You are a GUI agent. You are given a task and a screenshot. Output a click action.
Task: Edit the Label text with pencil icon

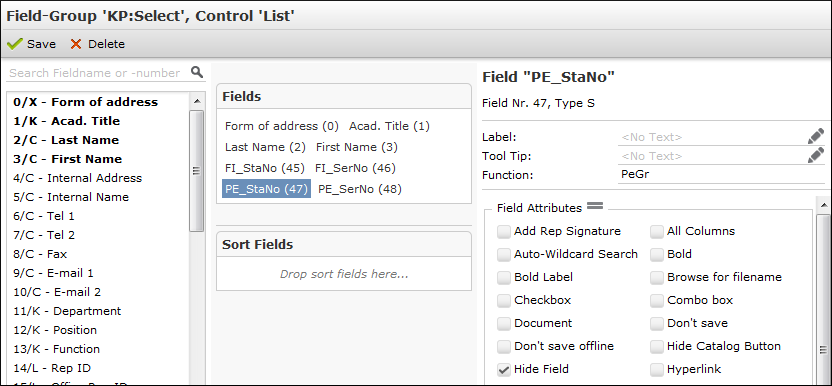(x=816, y=136)
